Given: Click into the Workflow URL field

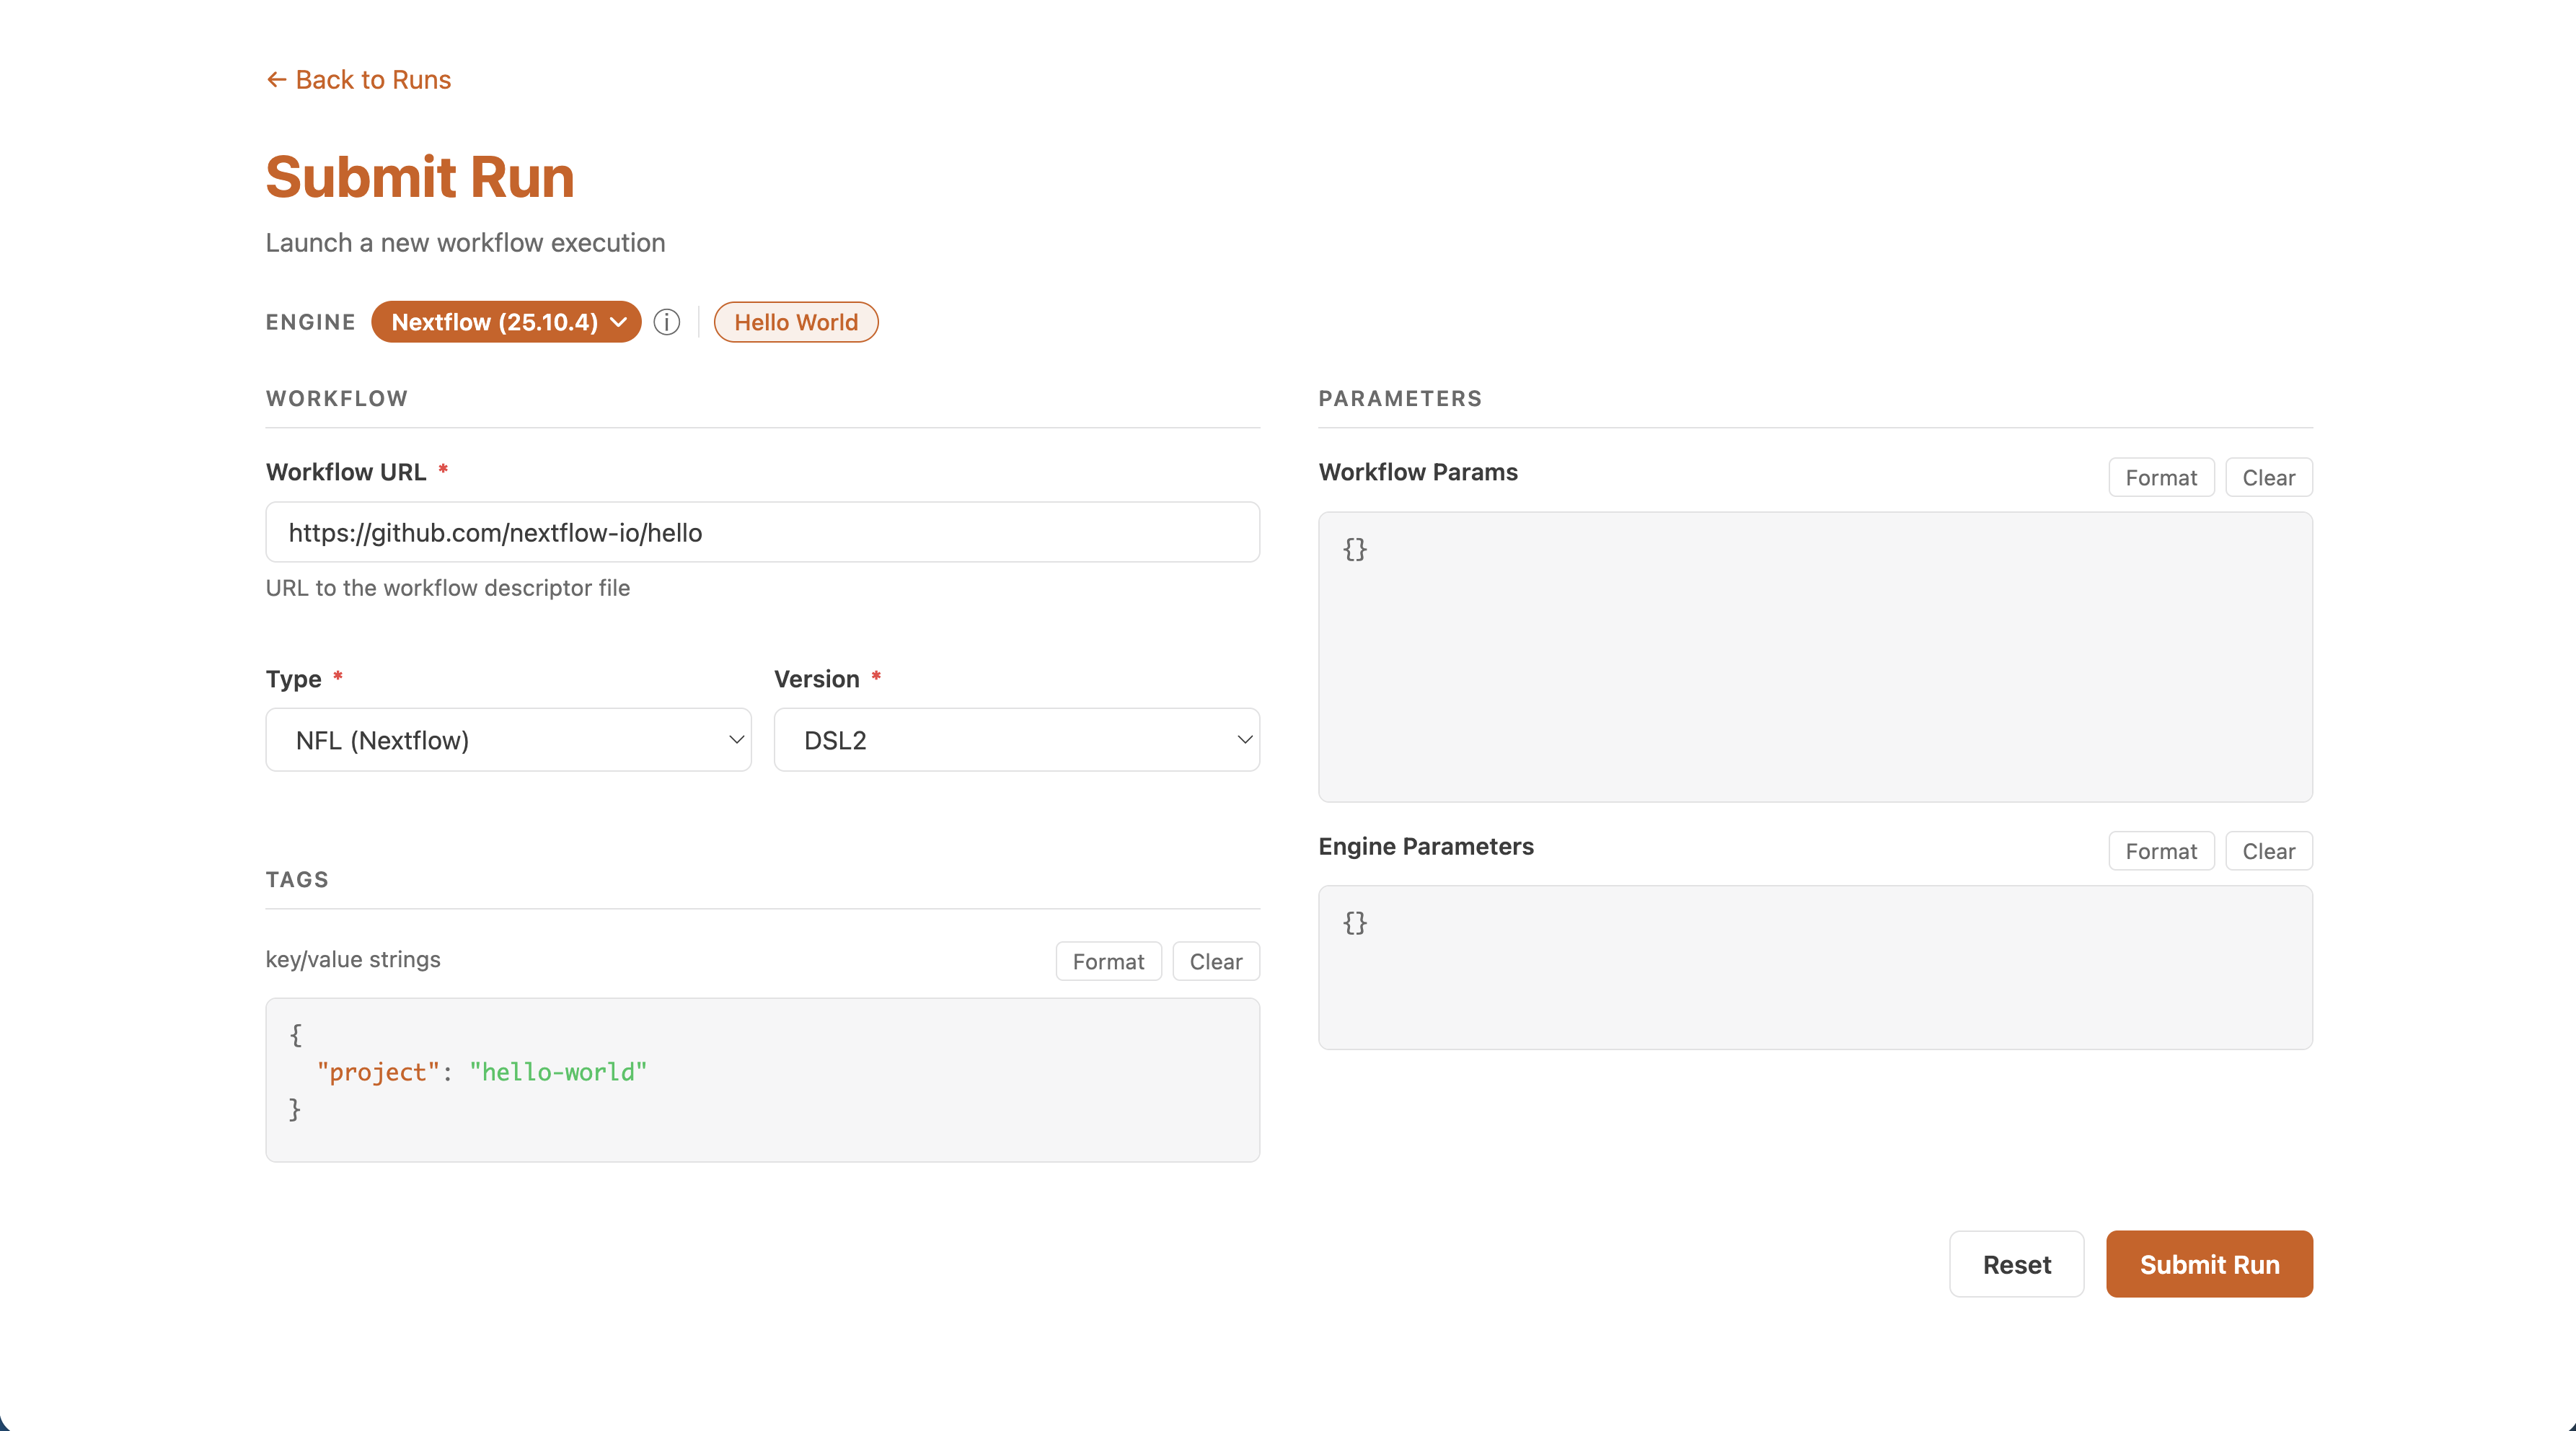Looking at the screenshot, I should (x=762, y=532).
